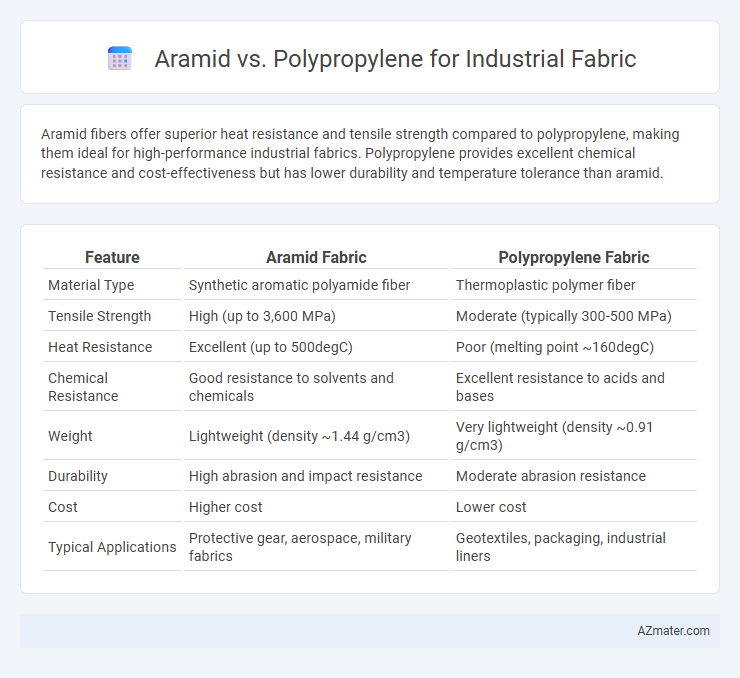
Task: Click the calendar grid icon beside the title
Action: coord(120,59)
